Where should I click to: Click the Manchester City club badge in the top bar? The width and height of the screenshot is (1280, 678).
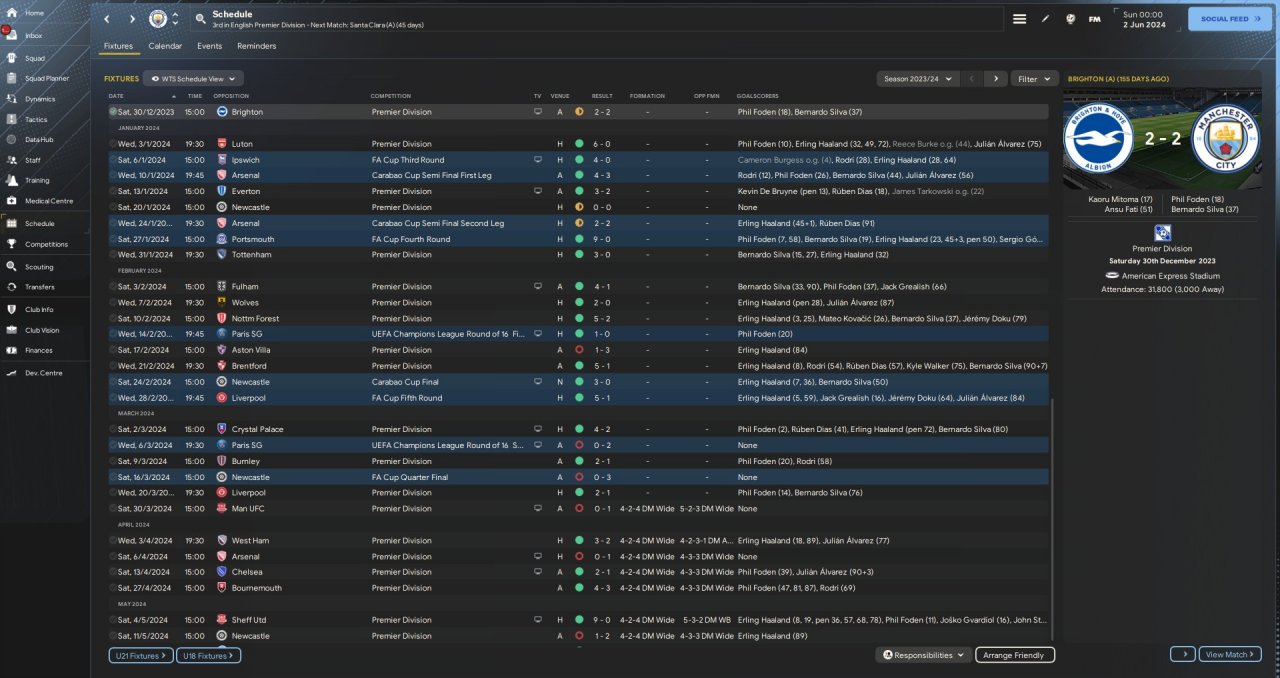pyautogui.click(x=158, y=19)
